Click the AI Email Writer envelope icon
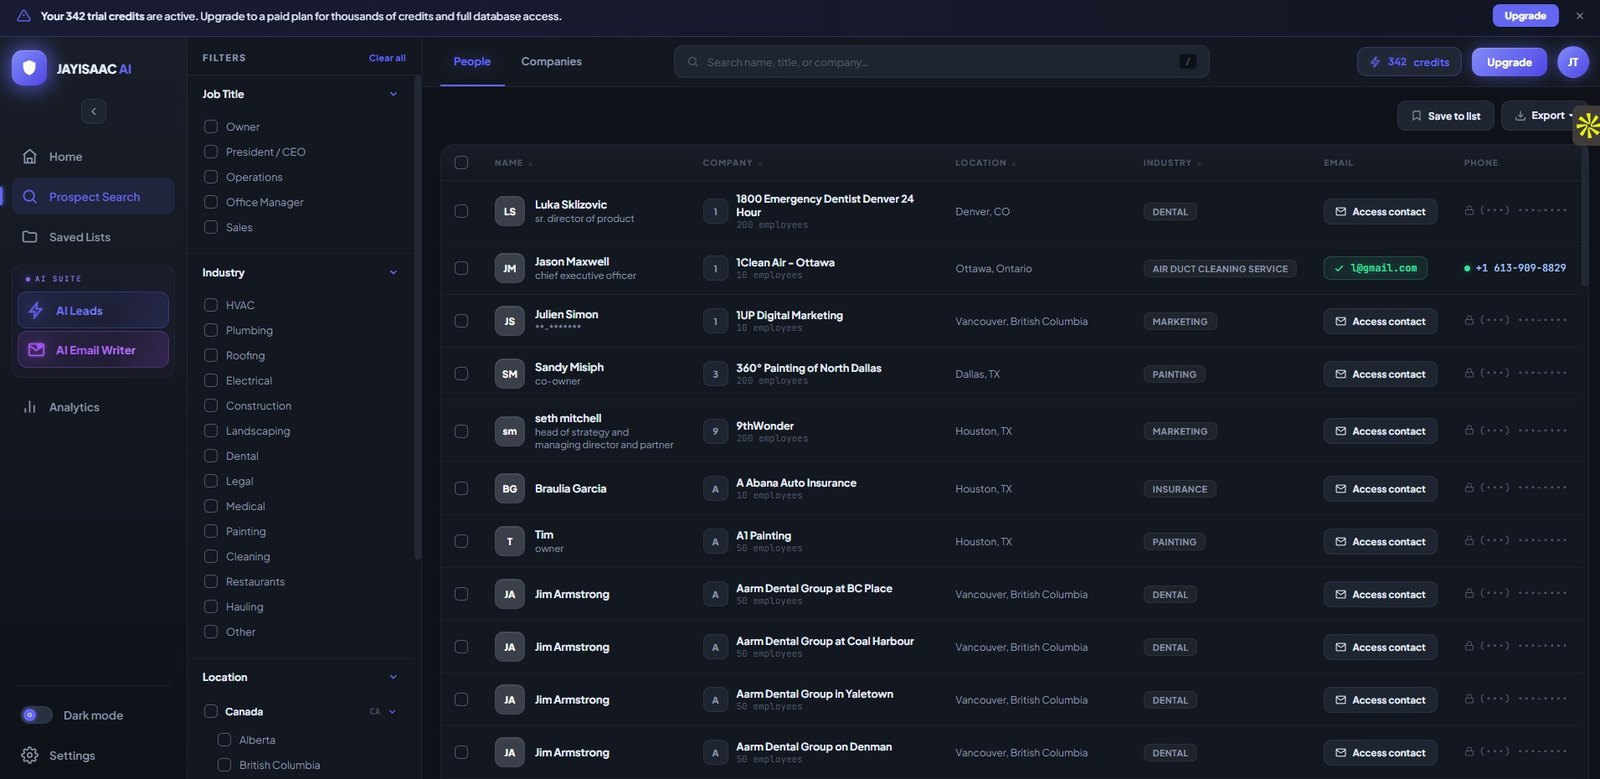 click(x=36, y=350)
